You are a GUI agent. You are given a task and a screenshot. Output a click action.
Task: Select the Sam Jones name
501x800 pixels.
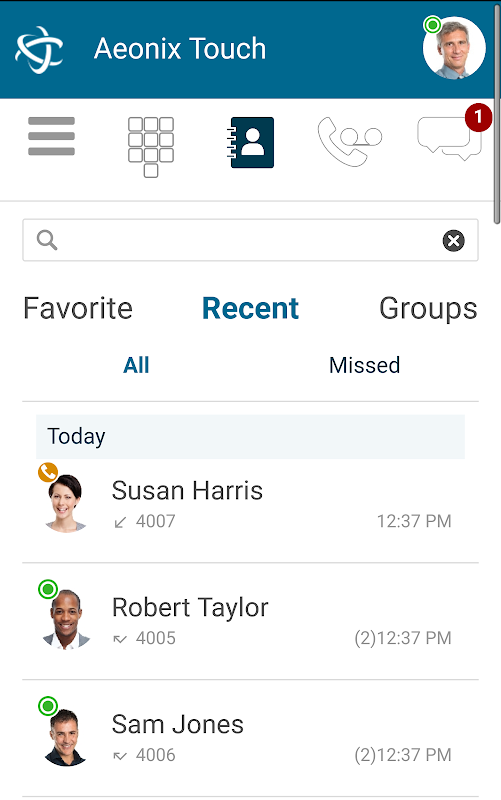point(178,724)
